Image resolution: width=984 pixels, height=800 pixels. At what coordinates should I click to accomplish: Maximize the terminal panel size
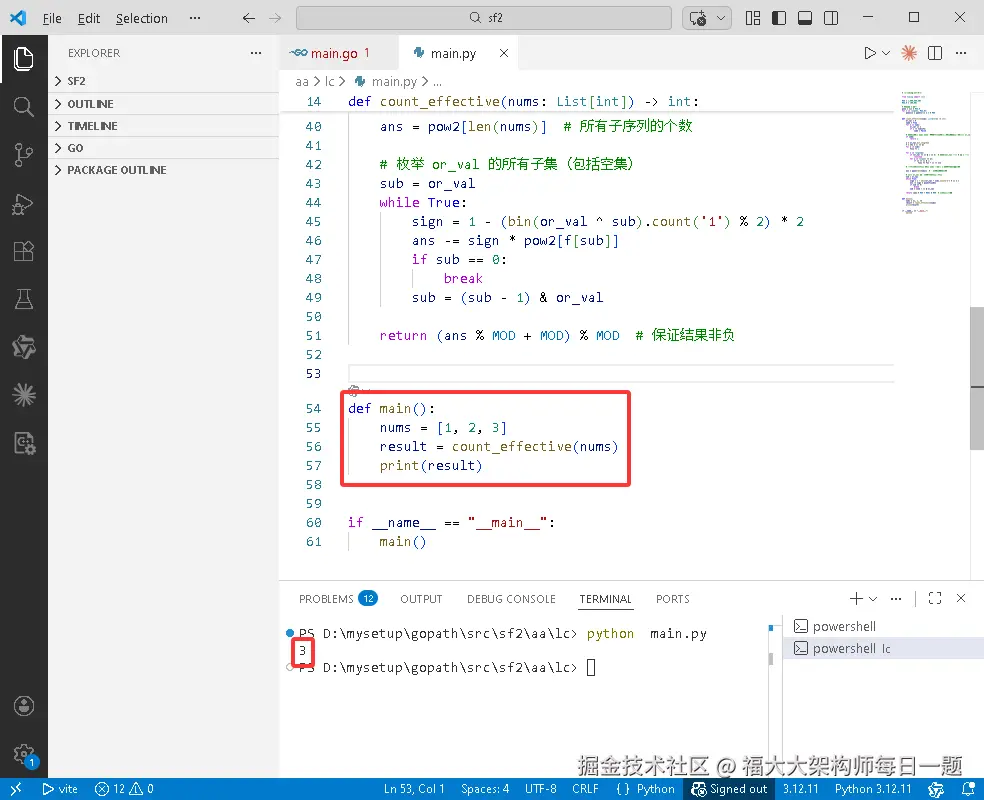(x=935, y=599)
